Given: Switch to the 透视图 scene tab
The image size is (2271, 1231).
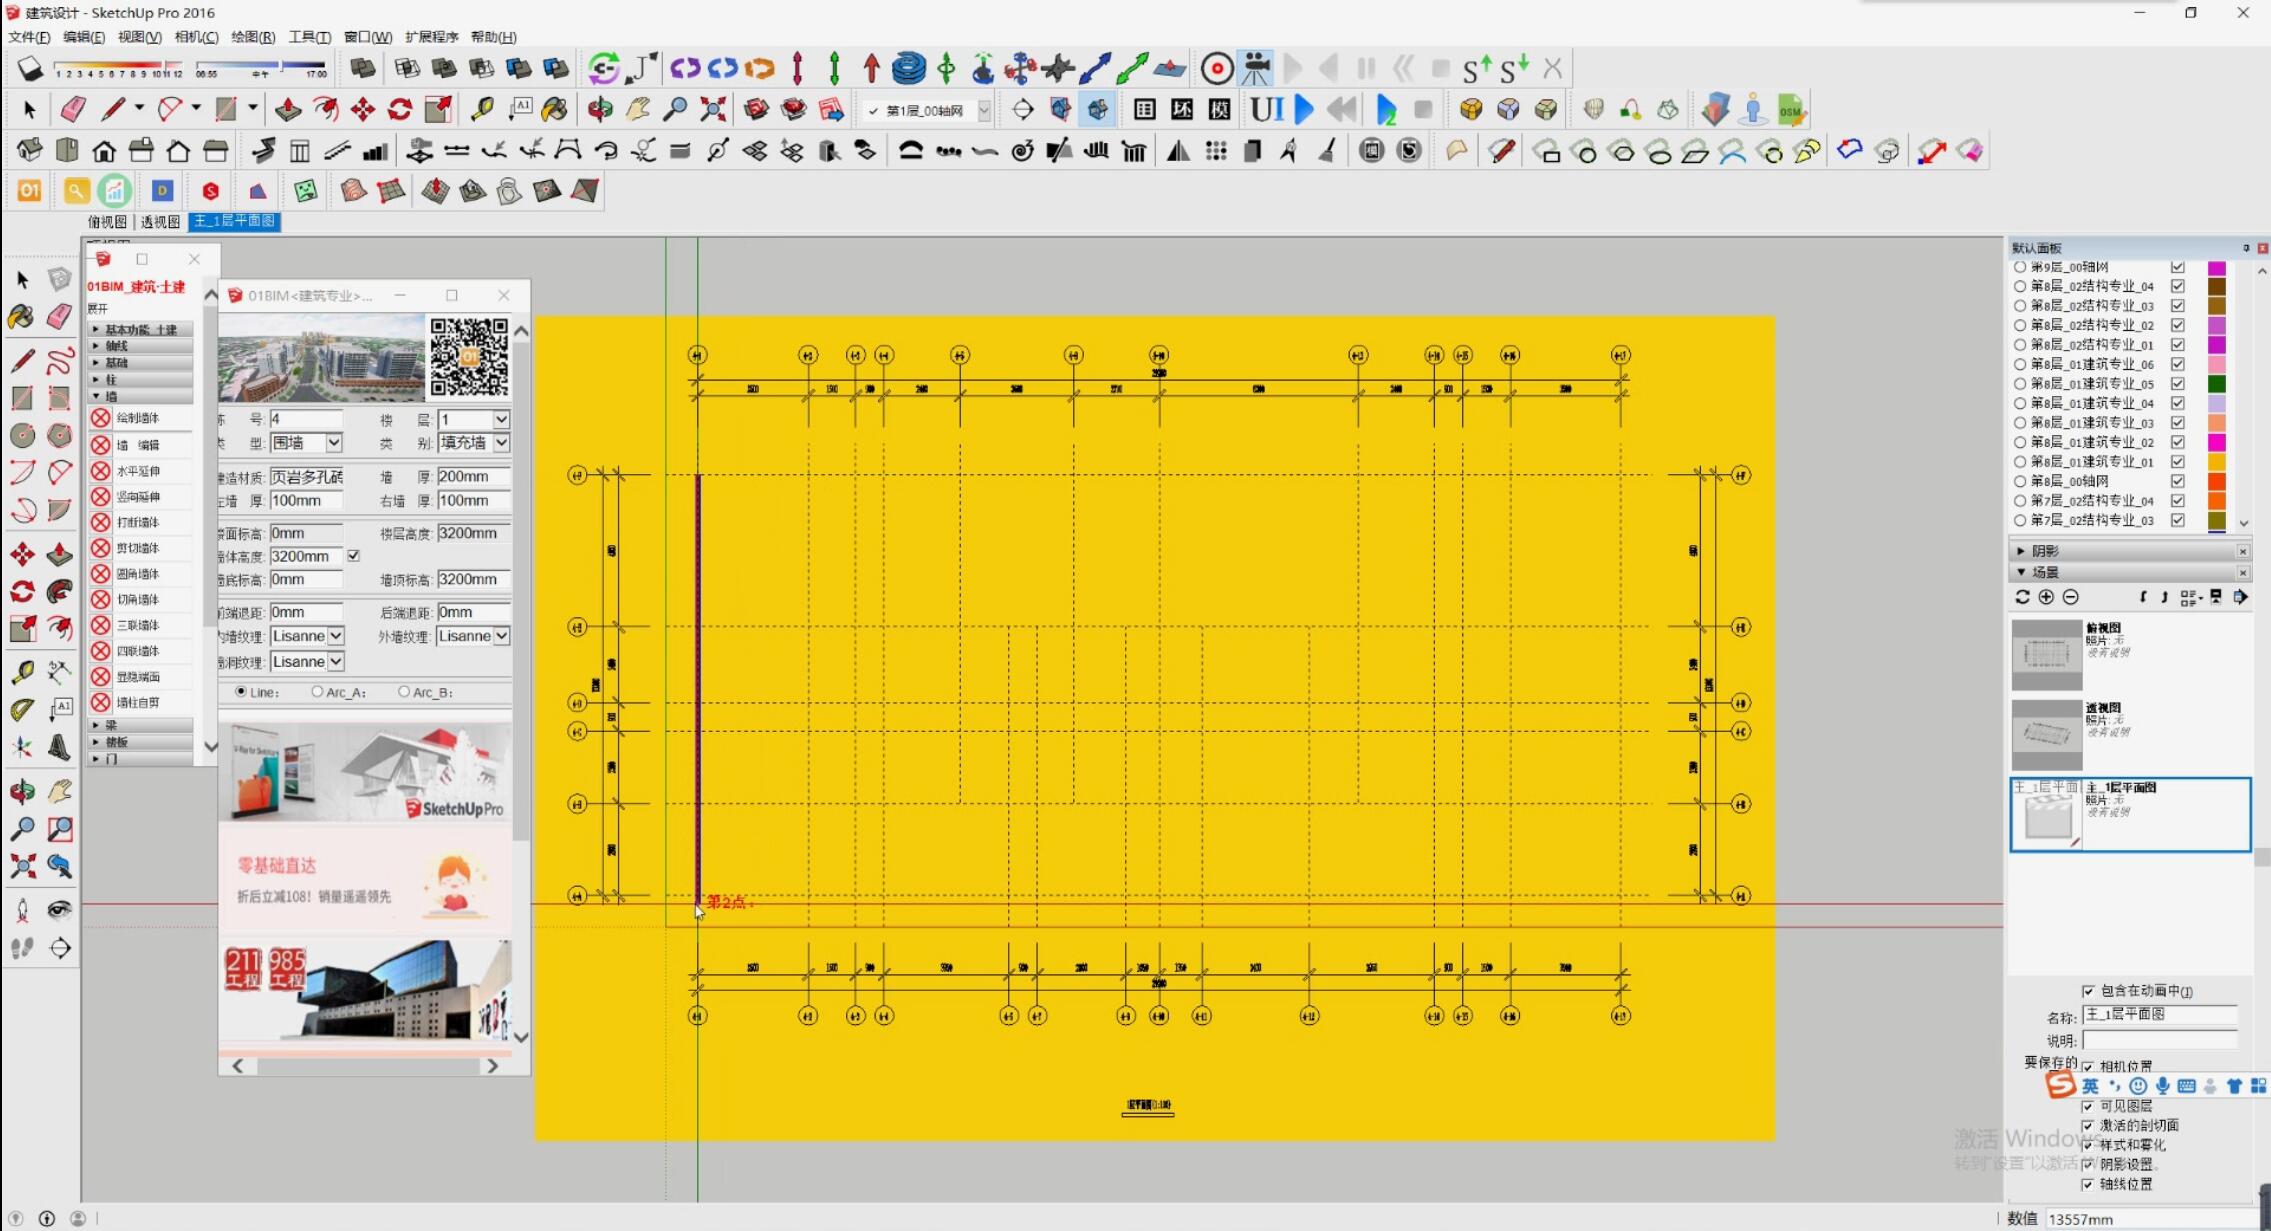Looking at the screenshot, I should tap(160, 222).
